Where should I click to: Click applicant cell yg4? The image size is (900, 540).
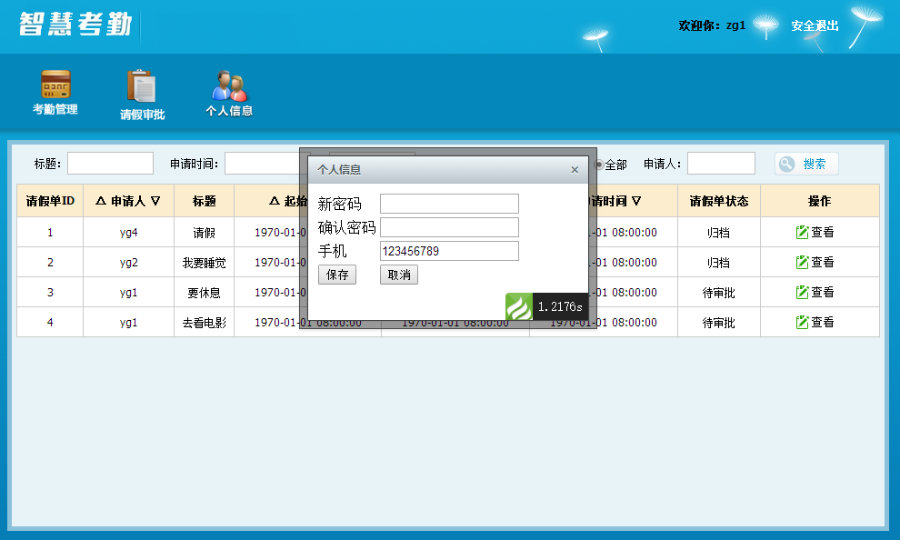tap(129, 232)
